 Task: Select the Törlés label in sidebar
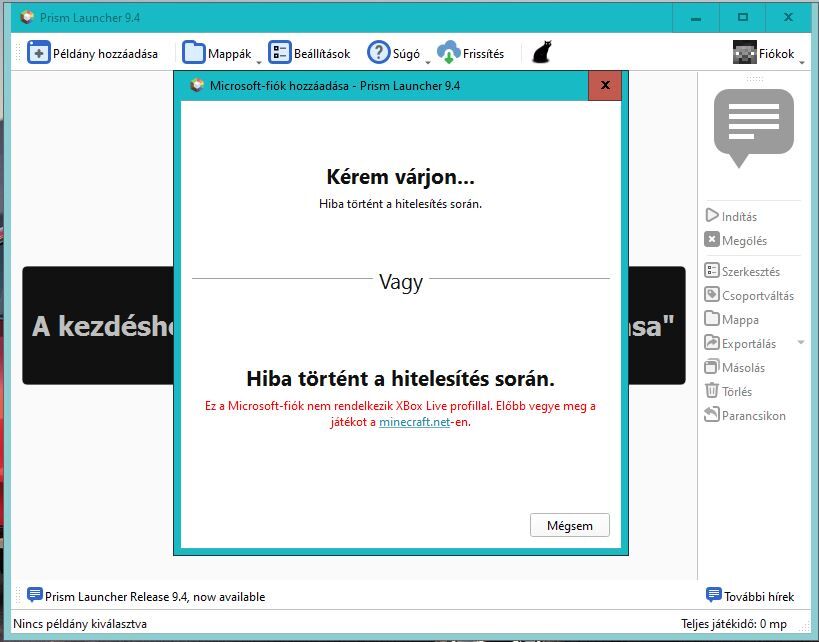(736, 392)
